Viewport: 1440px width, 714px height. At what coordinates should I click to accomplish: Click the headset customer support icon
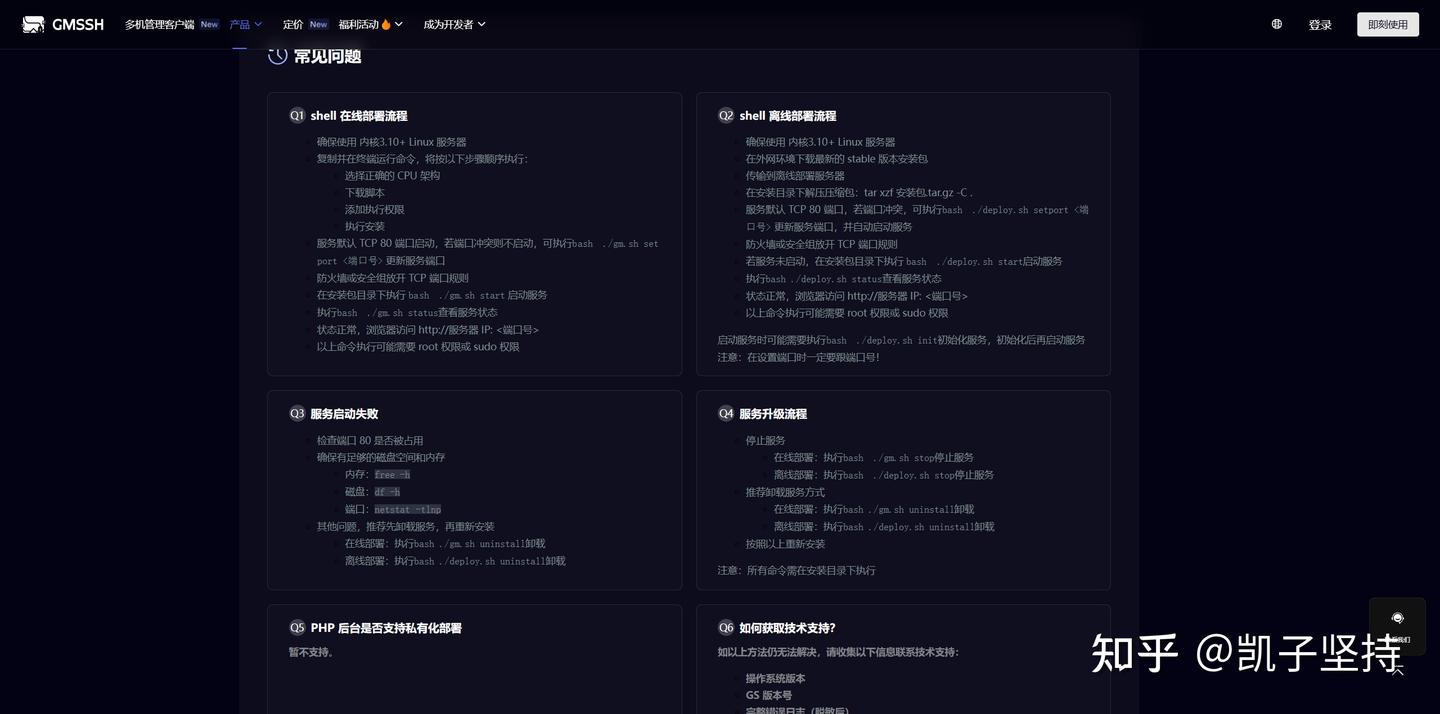coord(1397,617)
